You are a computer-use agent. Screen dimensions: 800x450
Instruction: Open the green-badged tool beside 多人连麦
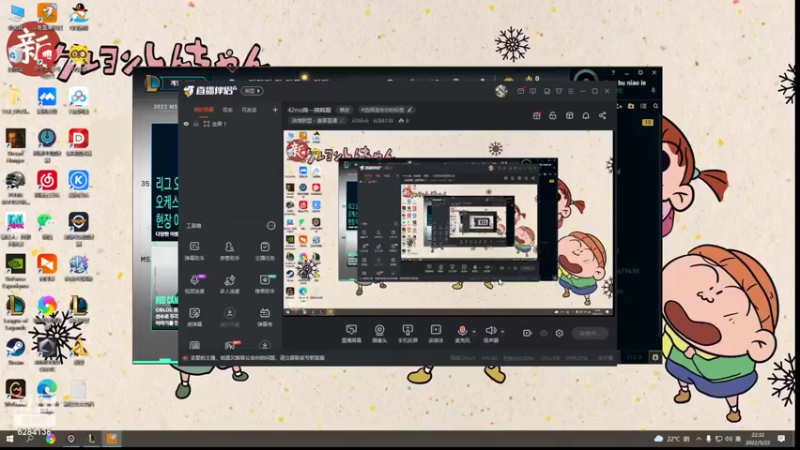point(265,284)
